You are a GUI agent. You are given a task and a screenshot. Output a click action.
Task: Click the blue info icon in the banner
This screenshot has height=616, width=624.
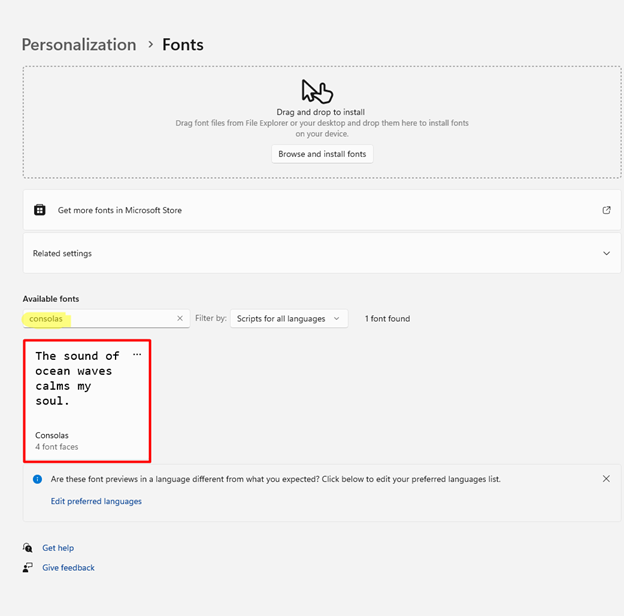tap(37, 479)
